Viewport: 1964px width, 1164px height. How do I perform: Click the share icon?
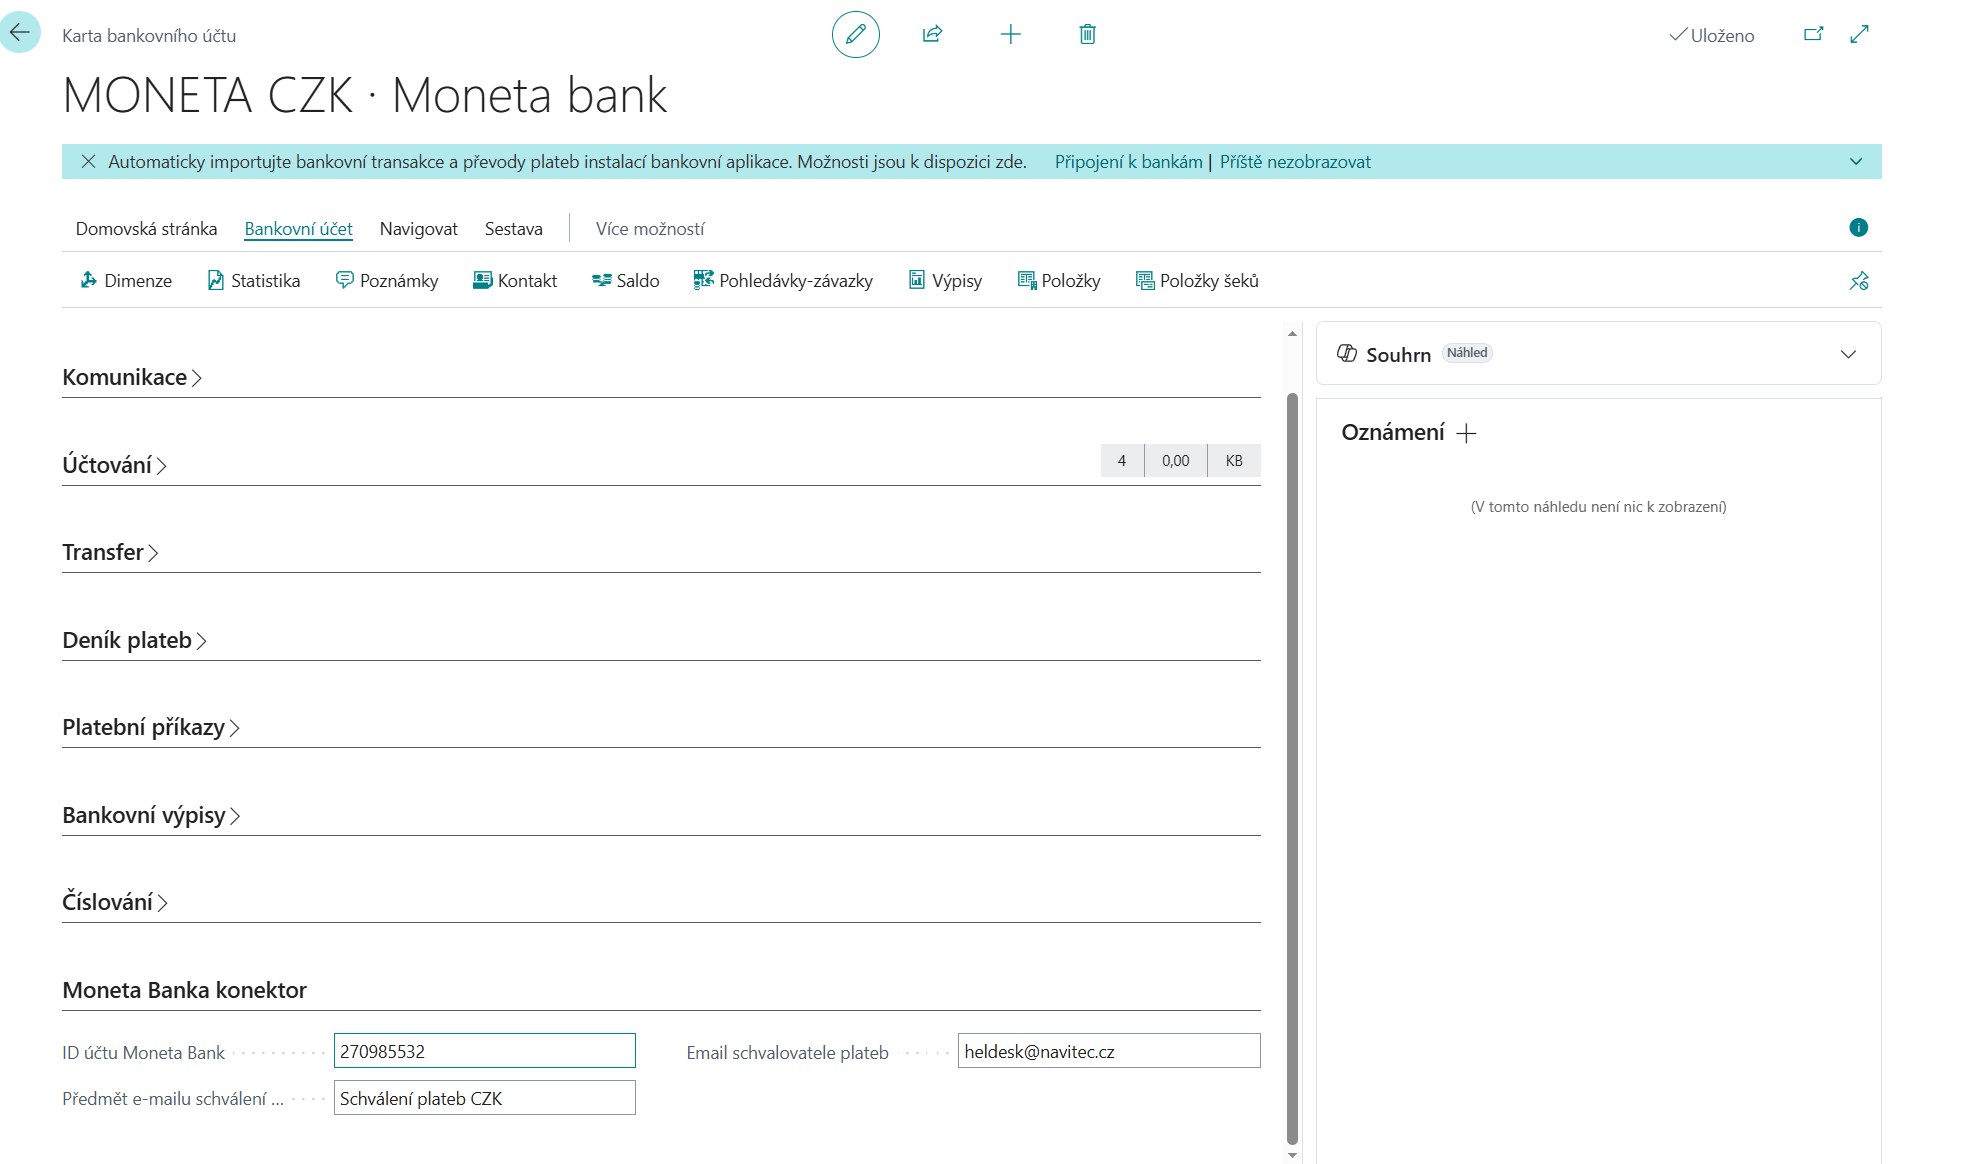tap(932, 34)
